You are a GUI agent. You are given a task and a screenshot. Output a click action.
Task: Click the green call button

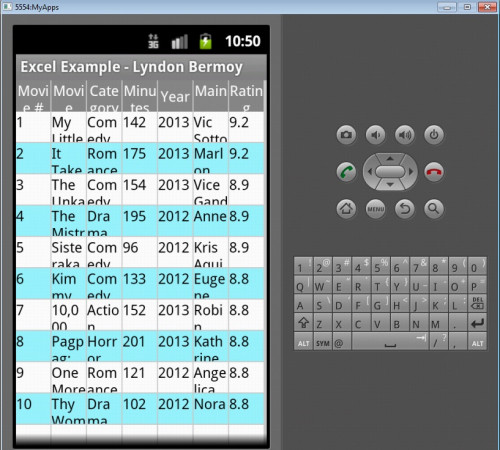(346, 172)
